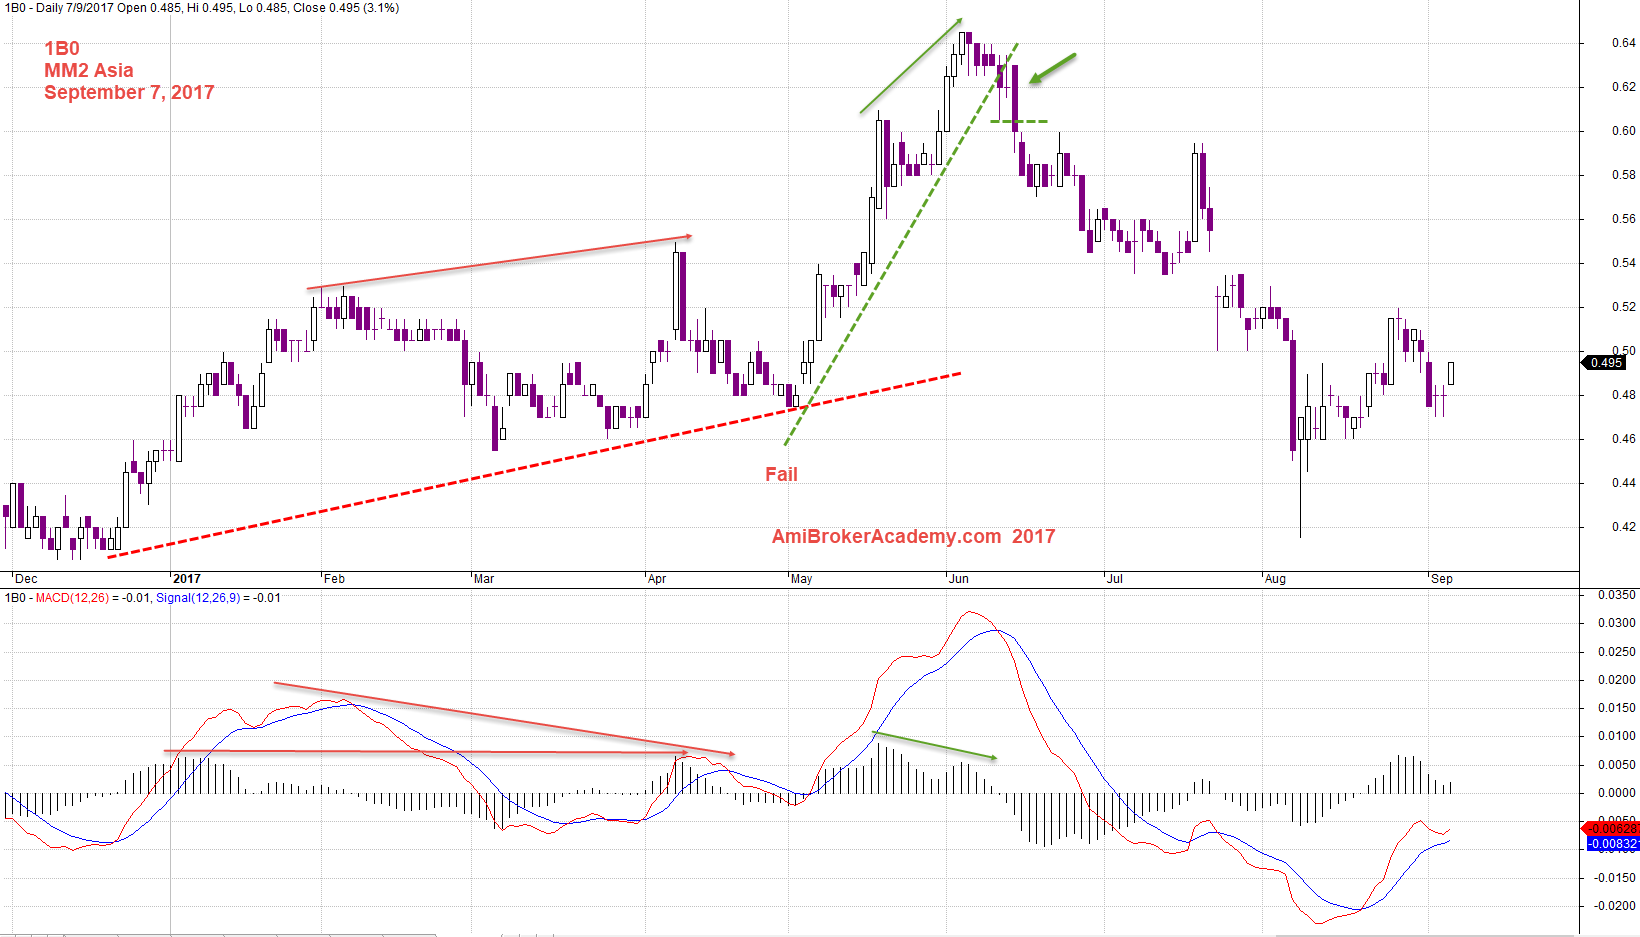The image size is (1640, 937).
Task: Click the 0.0150 MACD axis label
Action: point(1617,708)
